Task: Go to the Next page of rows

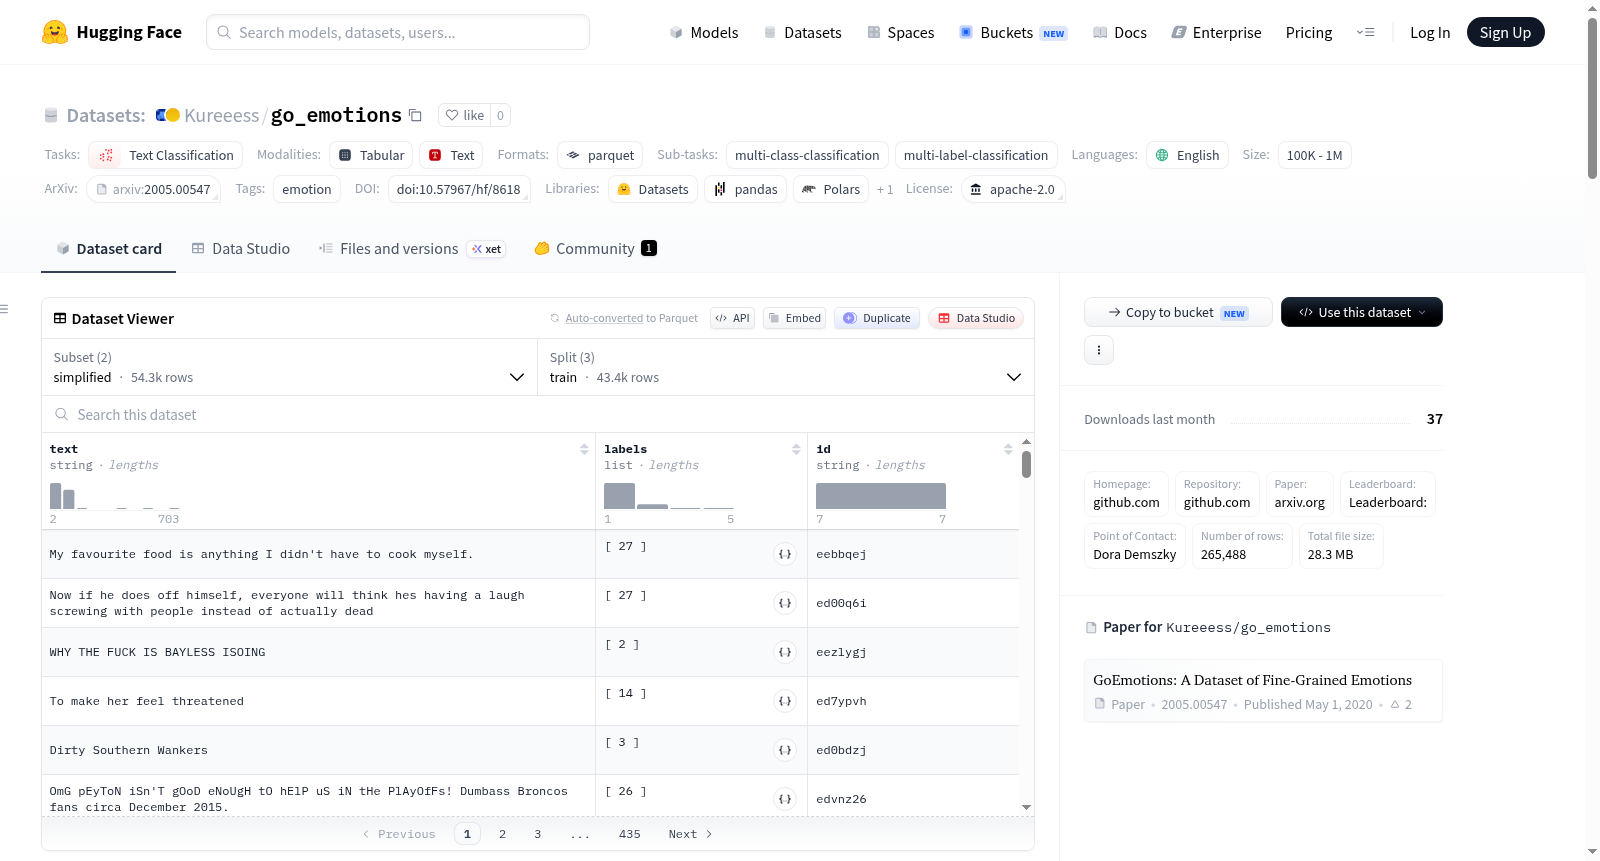Action: pos(691,834)
